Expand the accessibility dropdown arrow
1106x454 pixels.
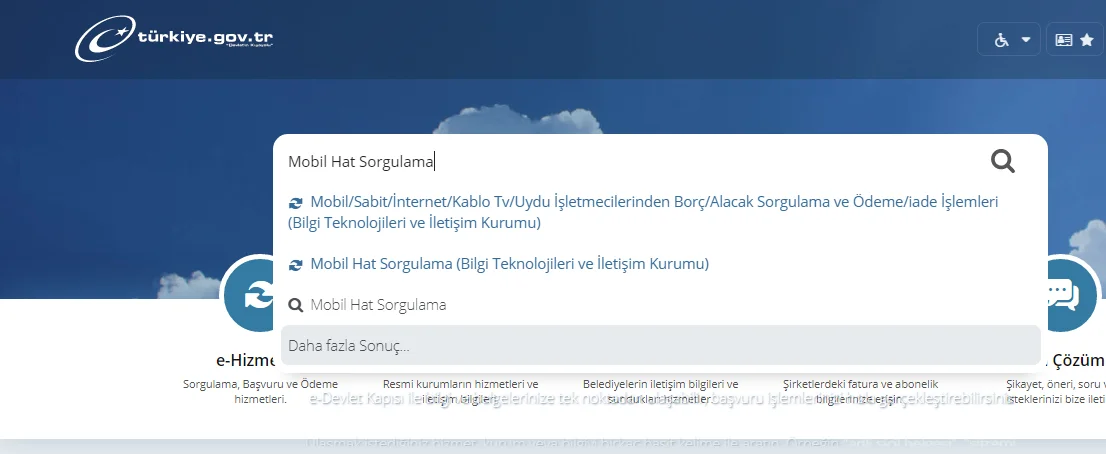(1026, 40)
